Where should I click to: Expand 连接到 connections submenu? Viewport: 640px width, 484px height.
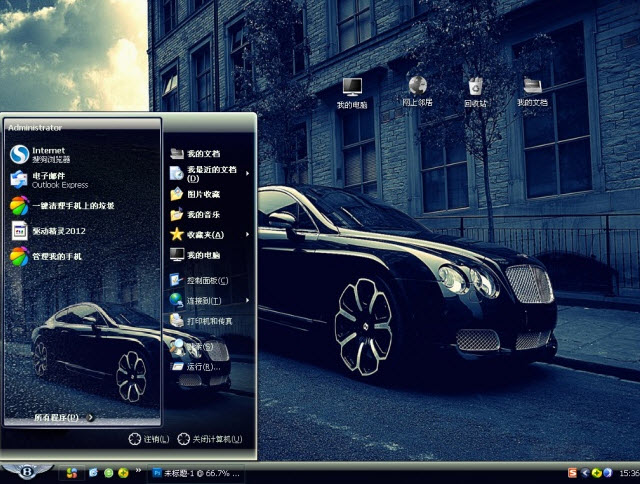coord(208,300)
